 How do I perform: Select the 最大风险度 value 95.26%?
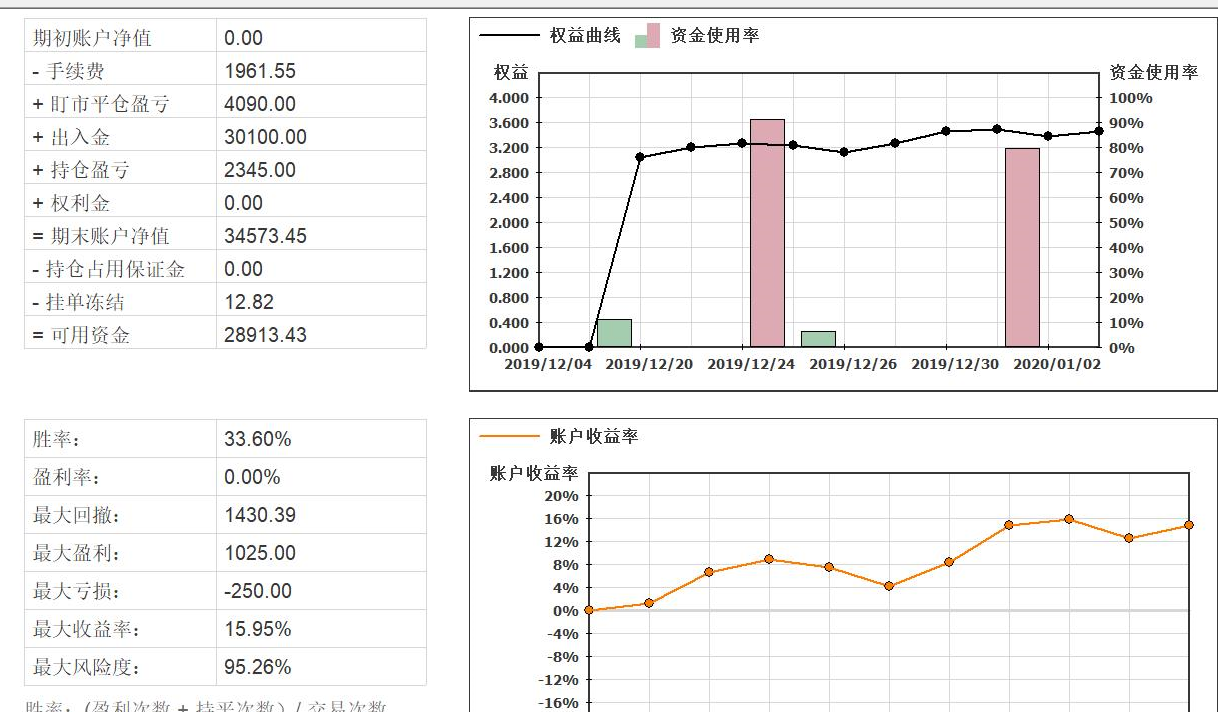point(258,667)
